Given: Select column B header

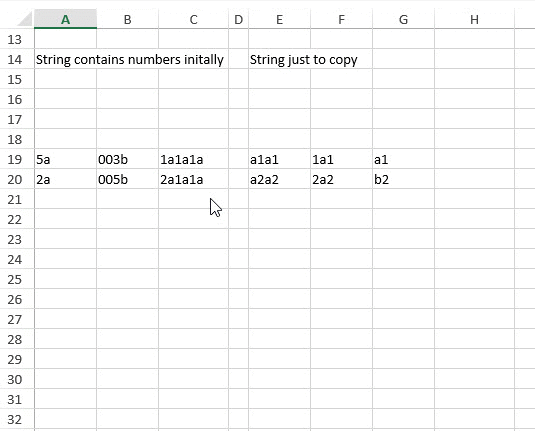Looking at the screenshot, I should (128, 19).
